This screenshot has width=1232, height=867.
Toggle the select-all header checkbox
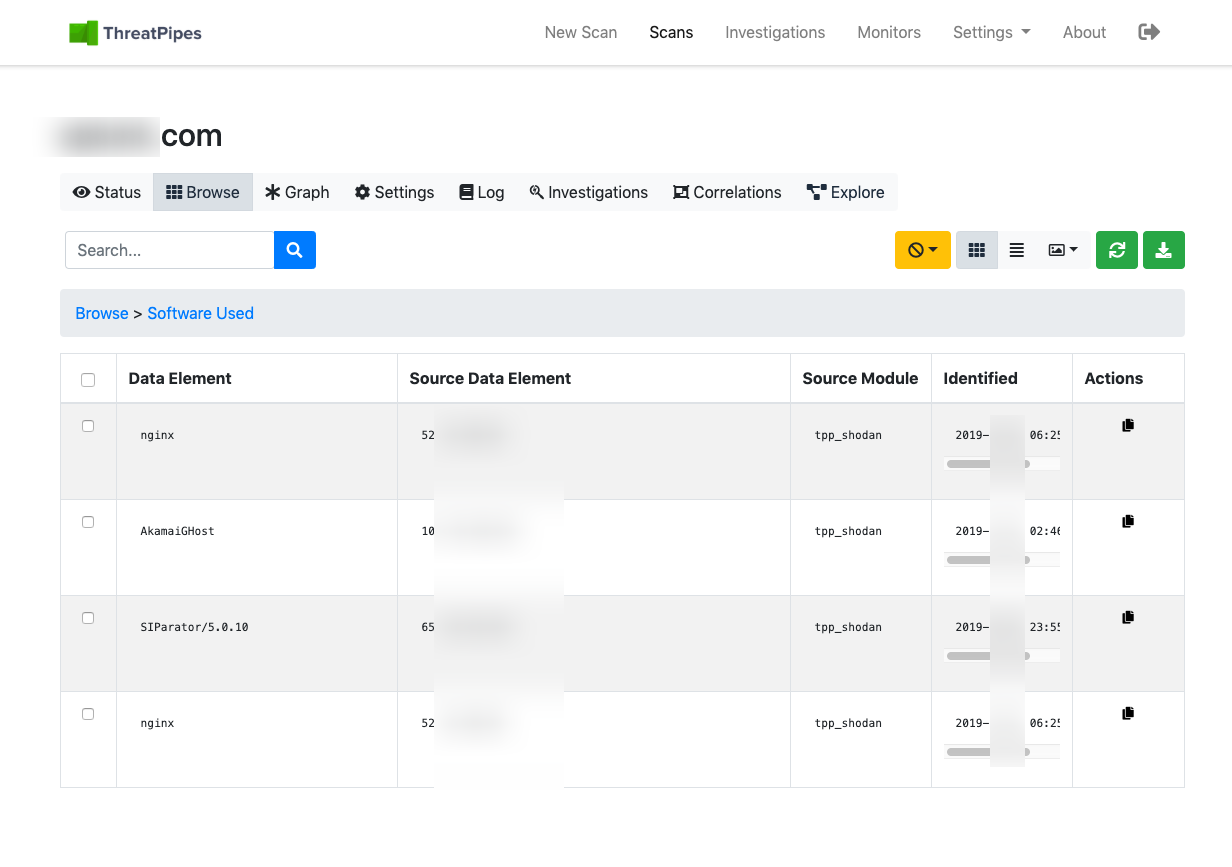click(x=88, y=379)
